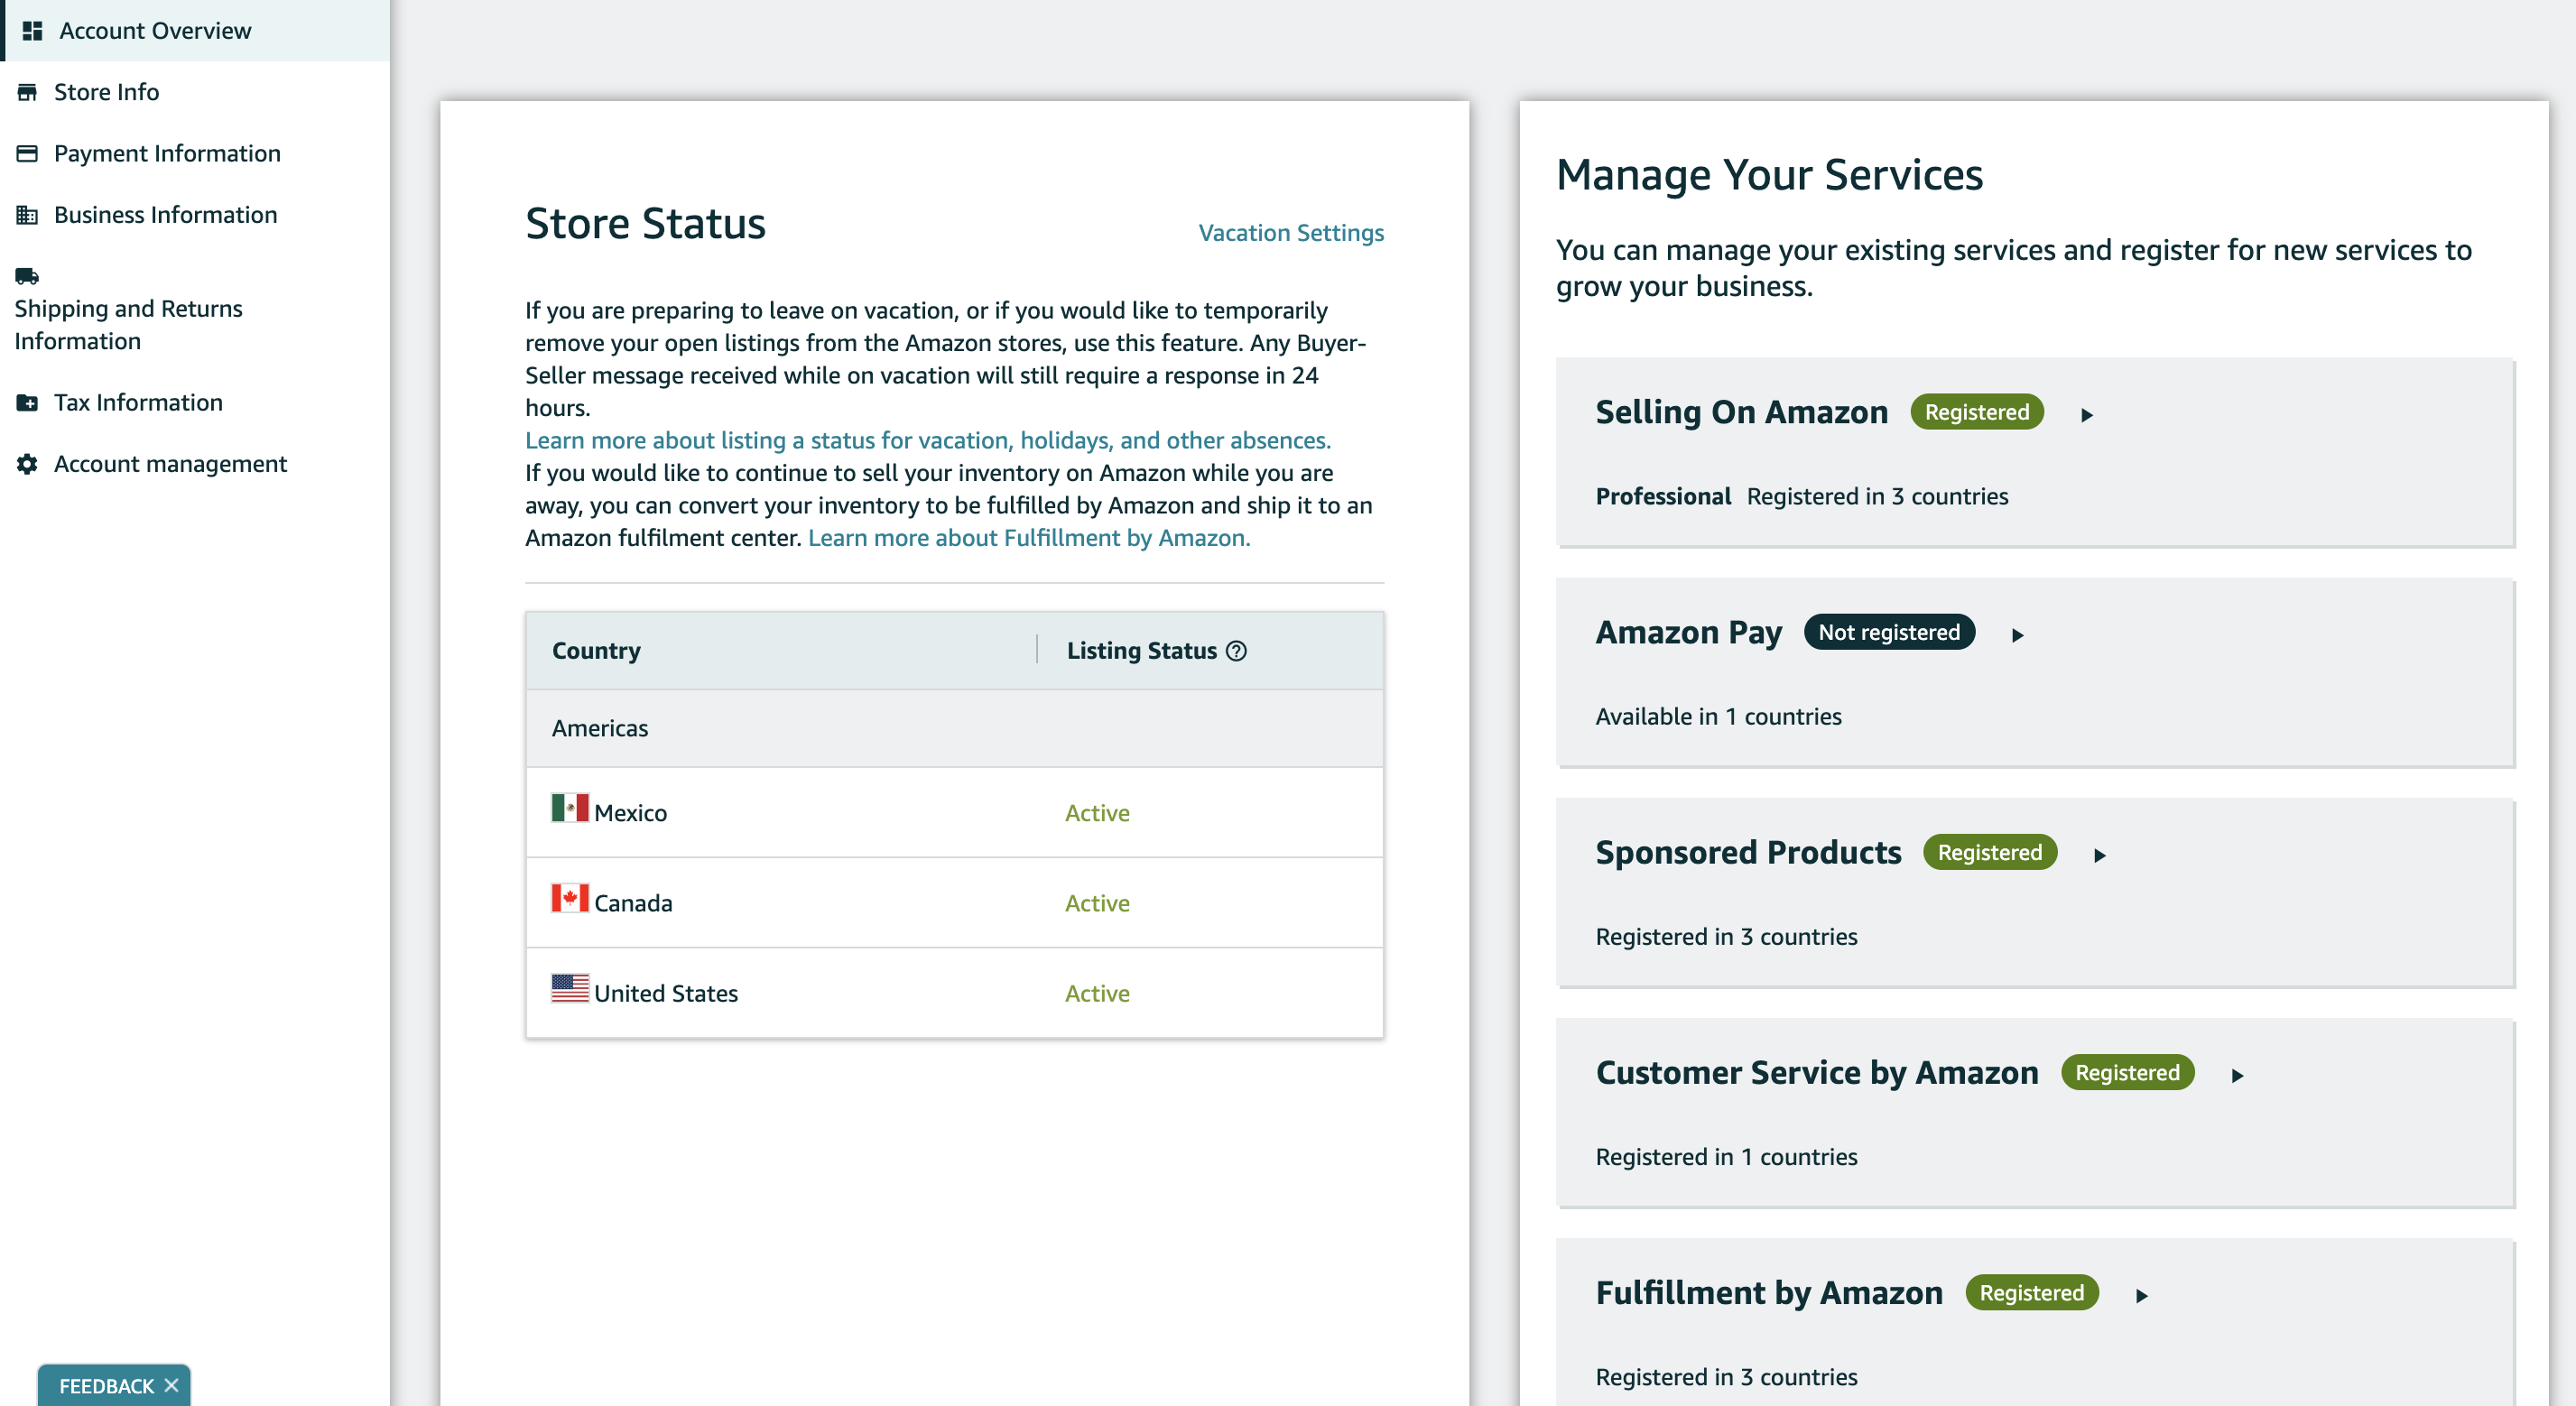Viewport: 2576px width, 1406px height.
Task: Click the Canada flag icon
Action: 570,898
